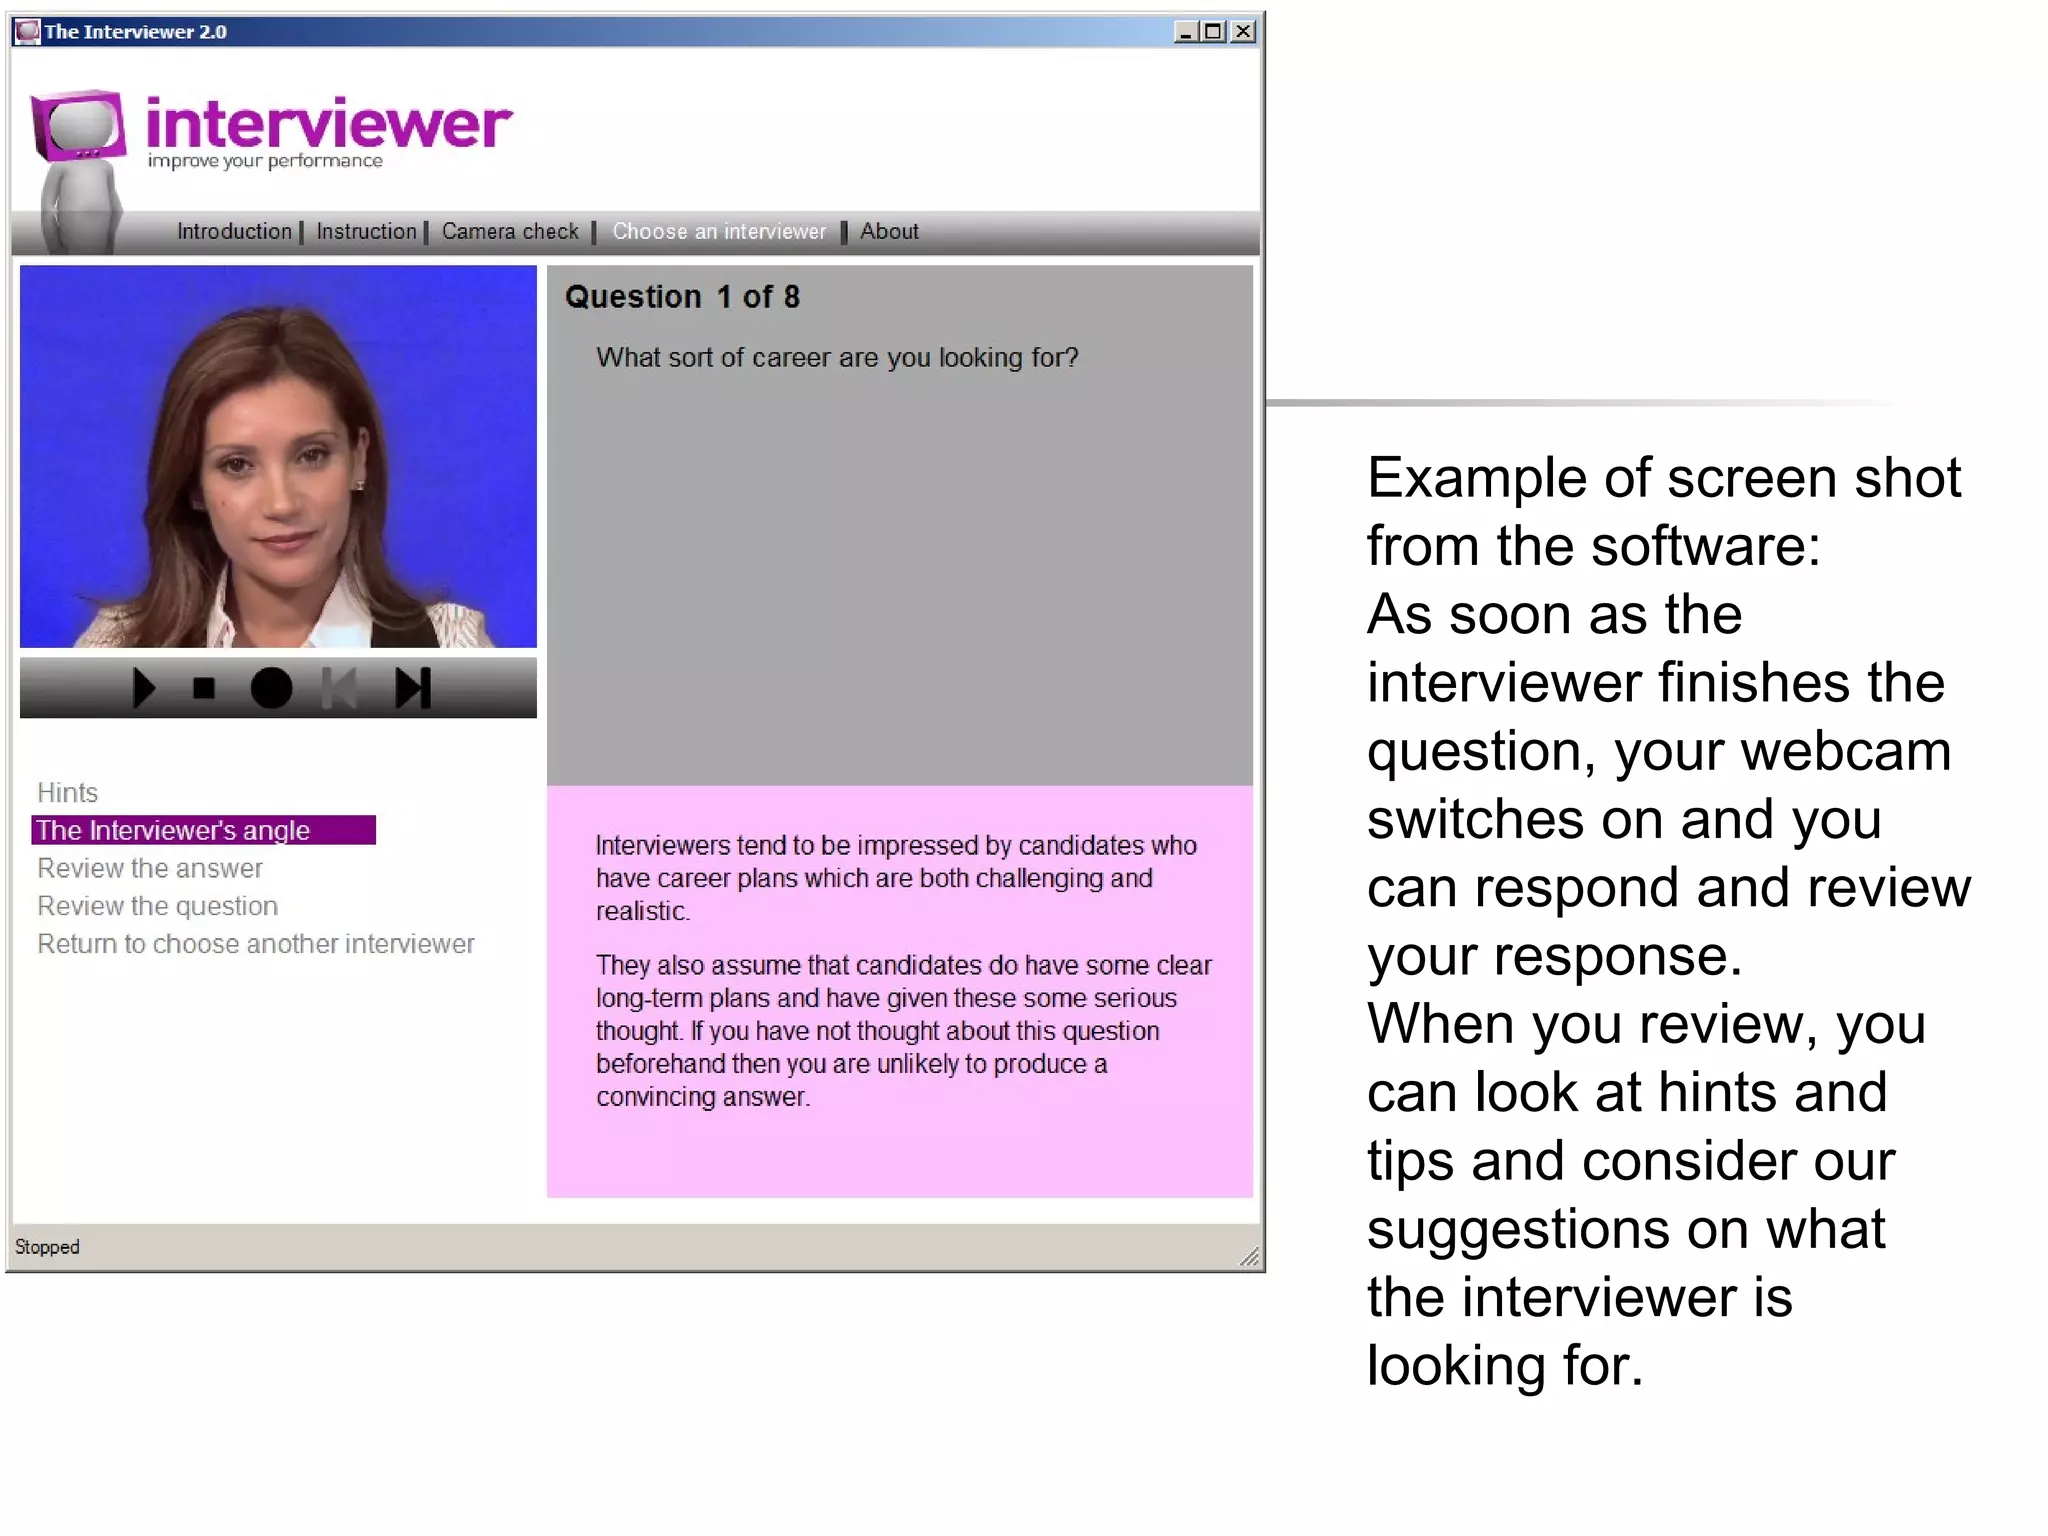
Task: Show the Hints section
Action: click(x=68, y=793)
